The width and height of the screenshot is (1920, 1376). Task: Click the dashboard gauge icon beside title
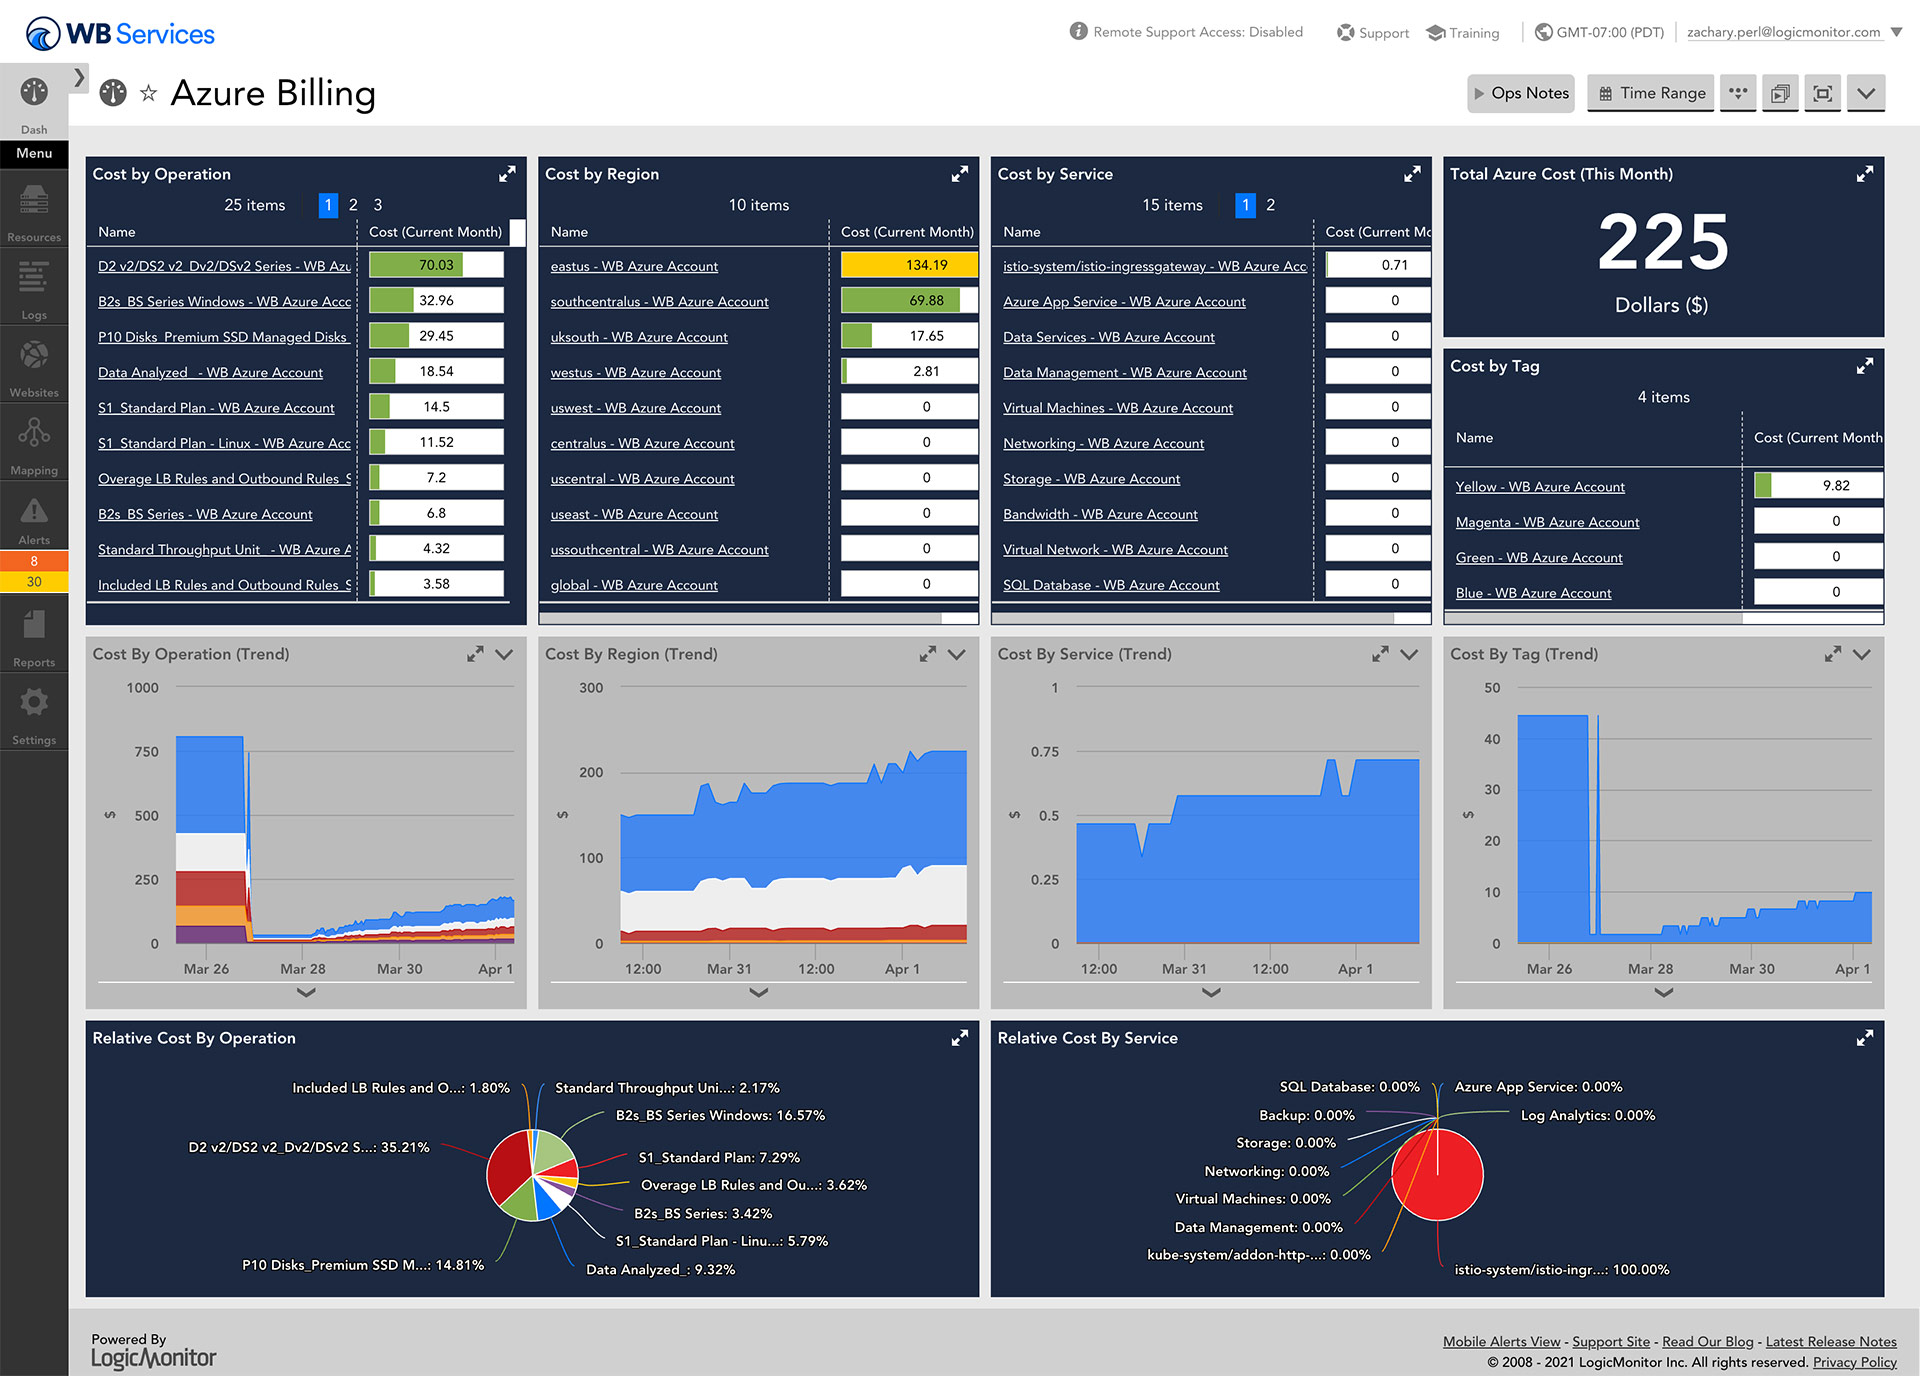(113, 93)
